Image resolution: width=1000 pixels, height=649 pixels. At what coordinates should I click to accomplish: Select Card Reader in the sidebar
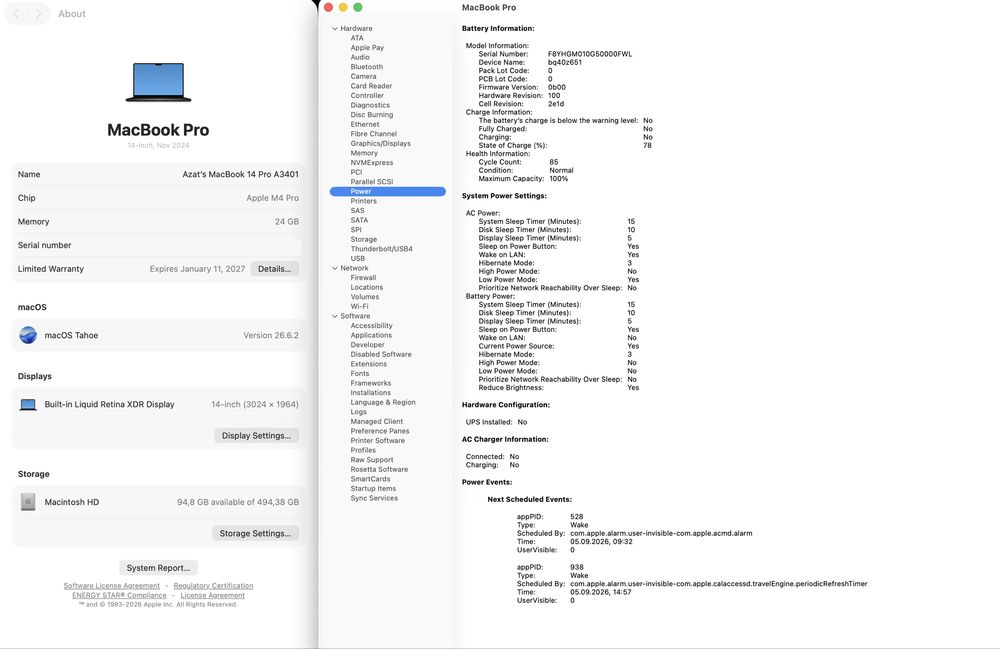(x=371, y=86)
